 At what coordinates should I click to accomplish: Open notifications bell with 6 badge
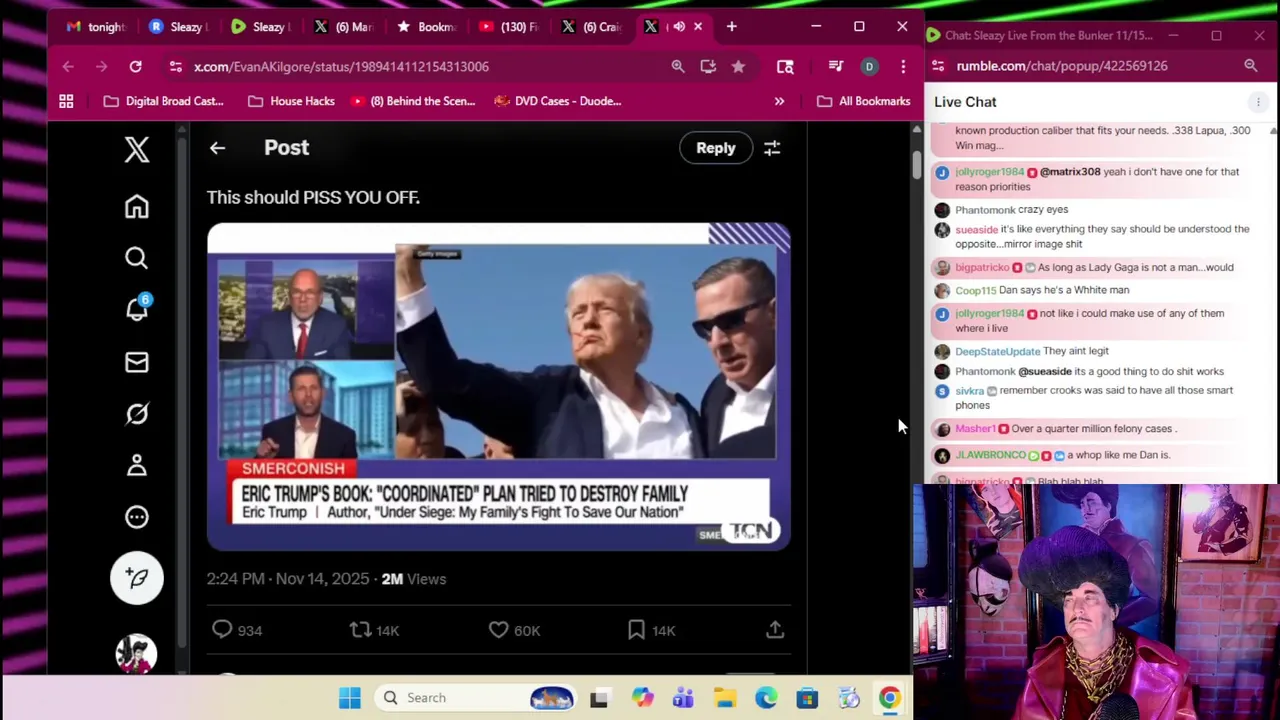coord(137,309)
